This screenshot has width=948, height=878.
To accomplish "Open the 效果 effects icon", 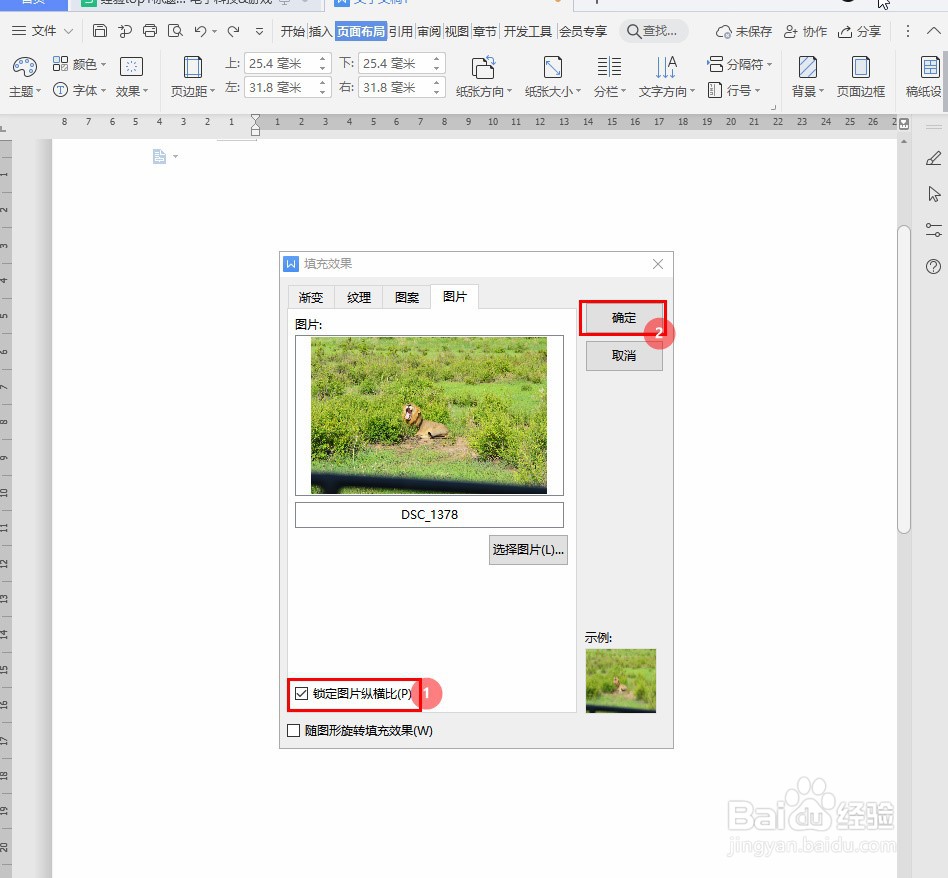I will pyautogui.click(x=131, y=67).
